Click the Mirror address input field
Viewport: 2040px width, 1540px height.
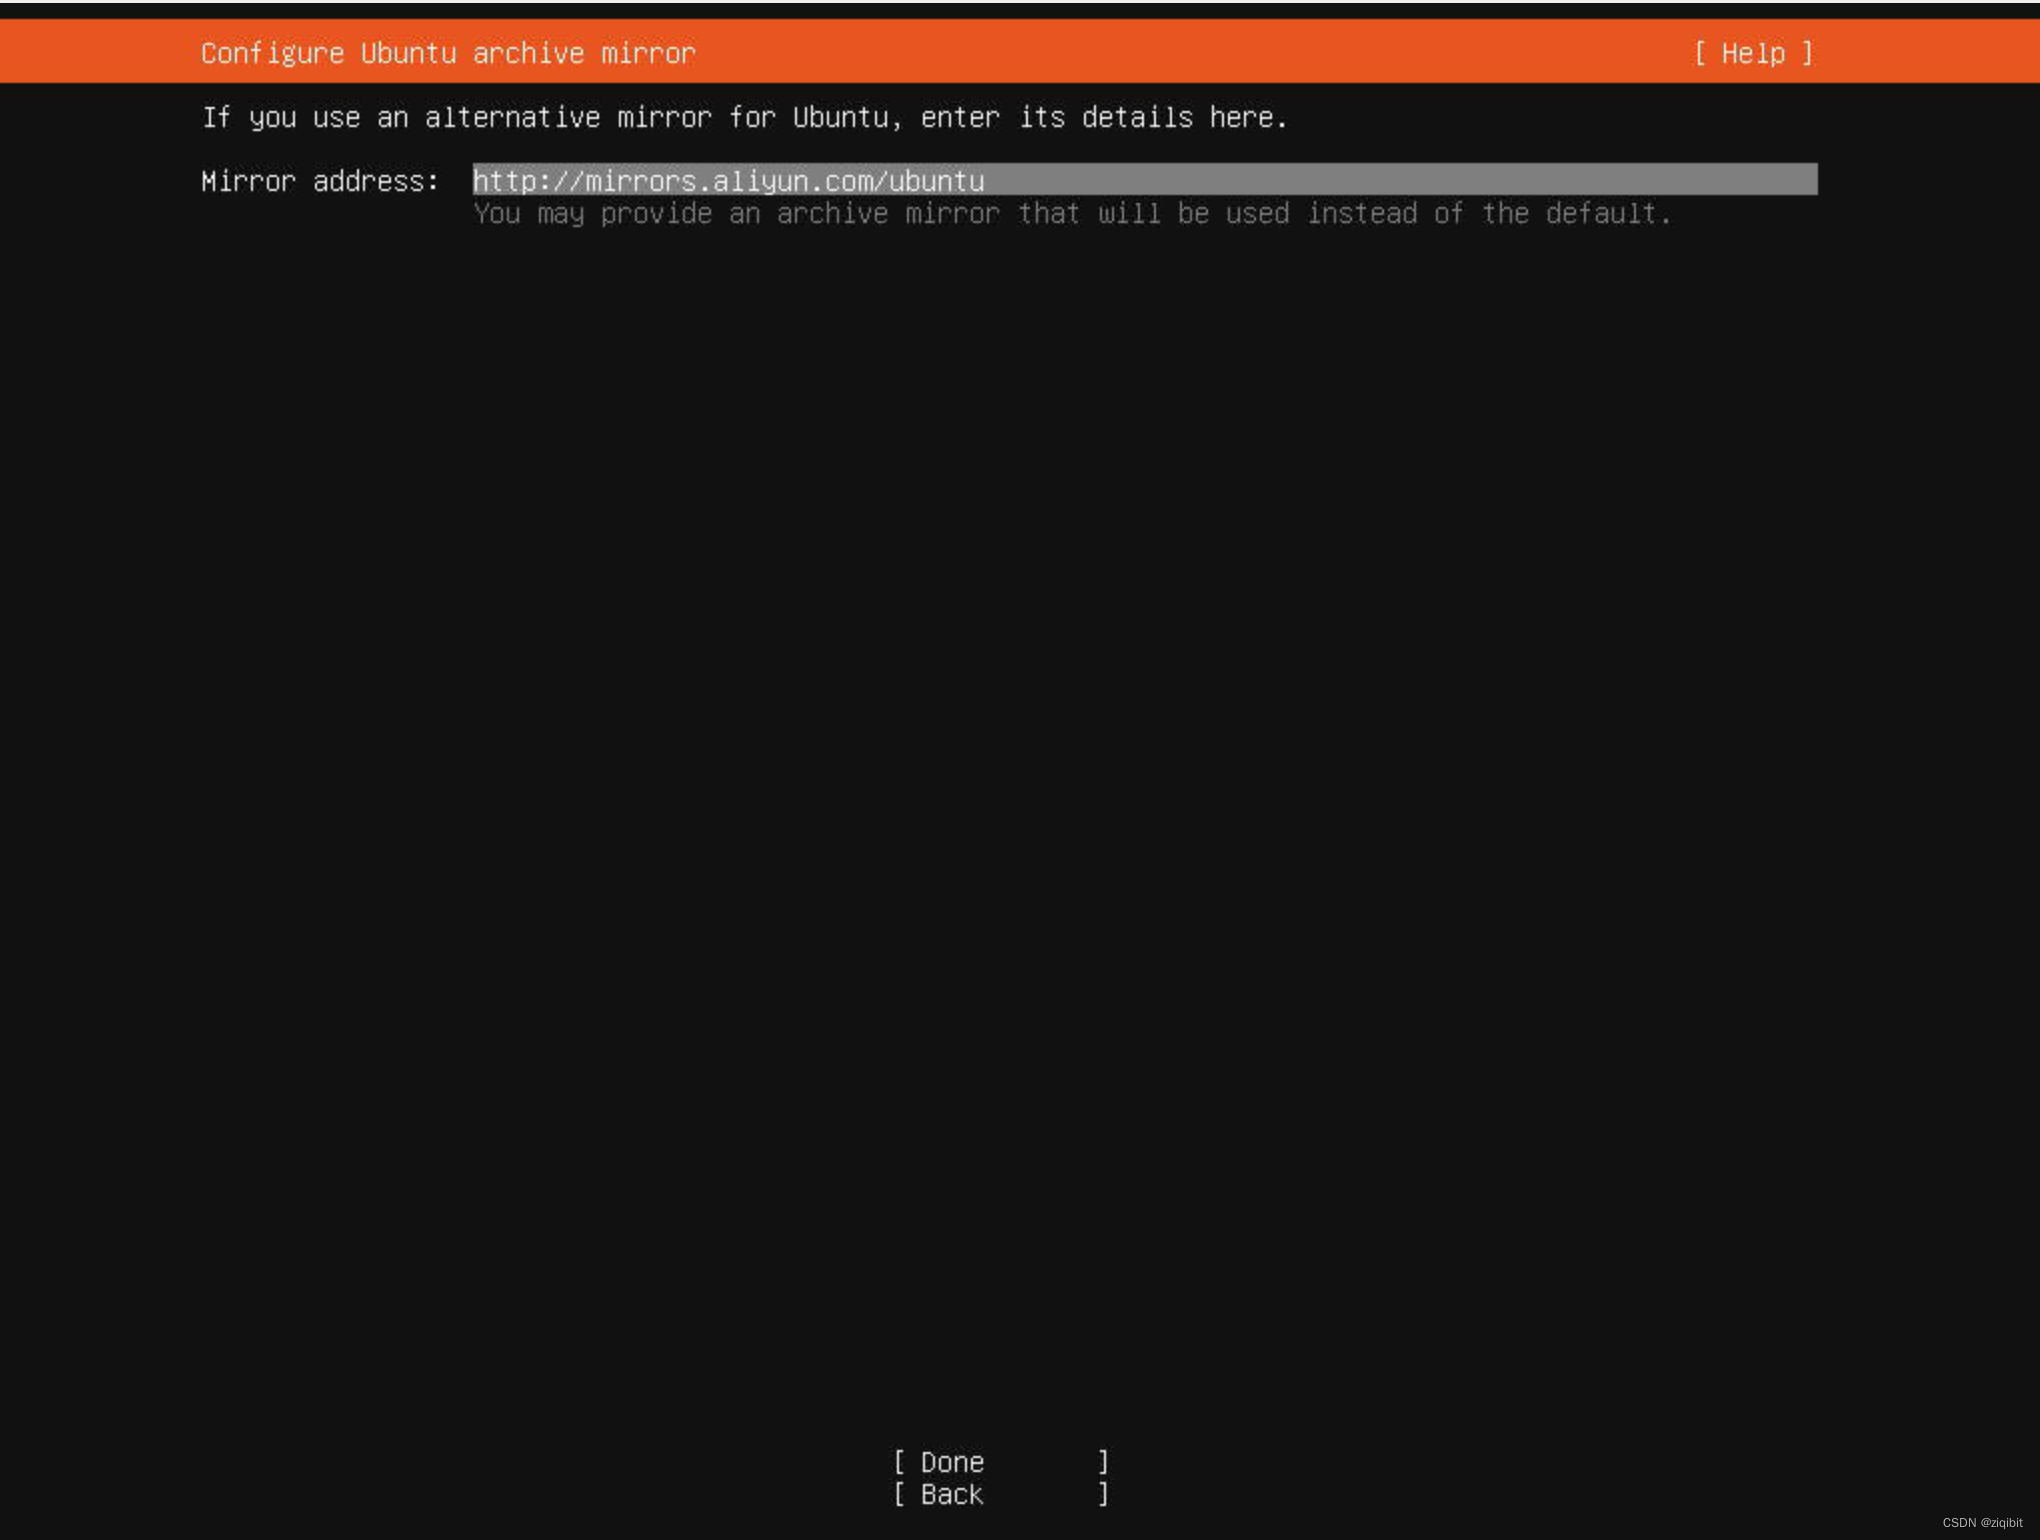[1145, 180]
